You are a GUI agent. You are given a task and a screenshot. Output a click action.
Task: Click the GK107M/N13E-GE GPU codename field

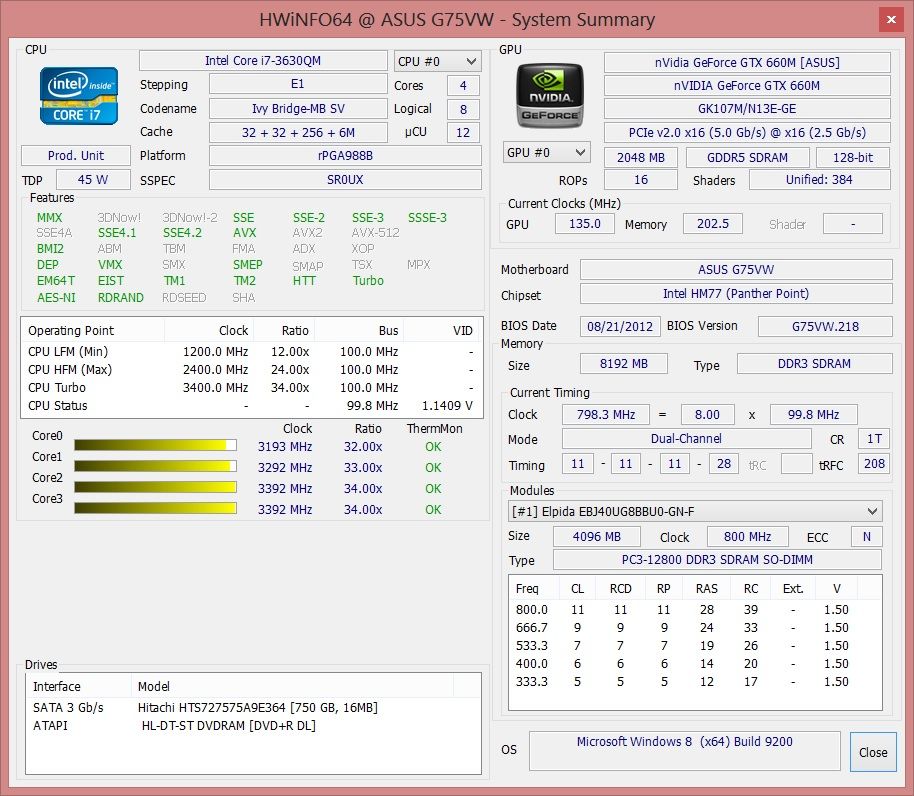click(x=747, y=108)
